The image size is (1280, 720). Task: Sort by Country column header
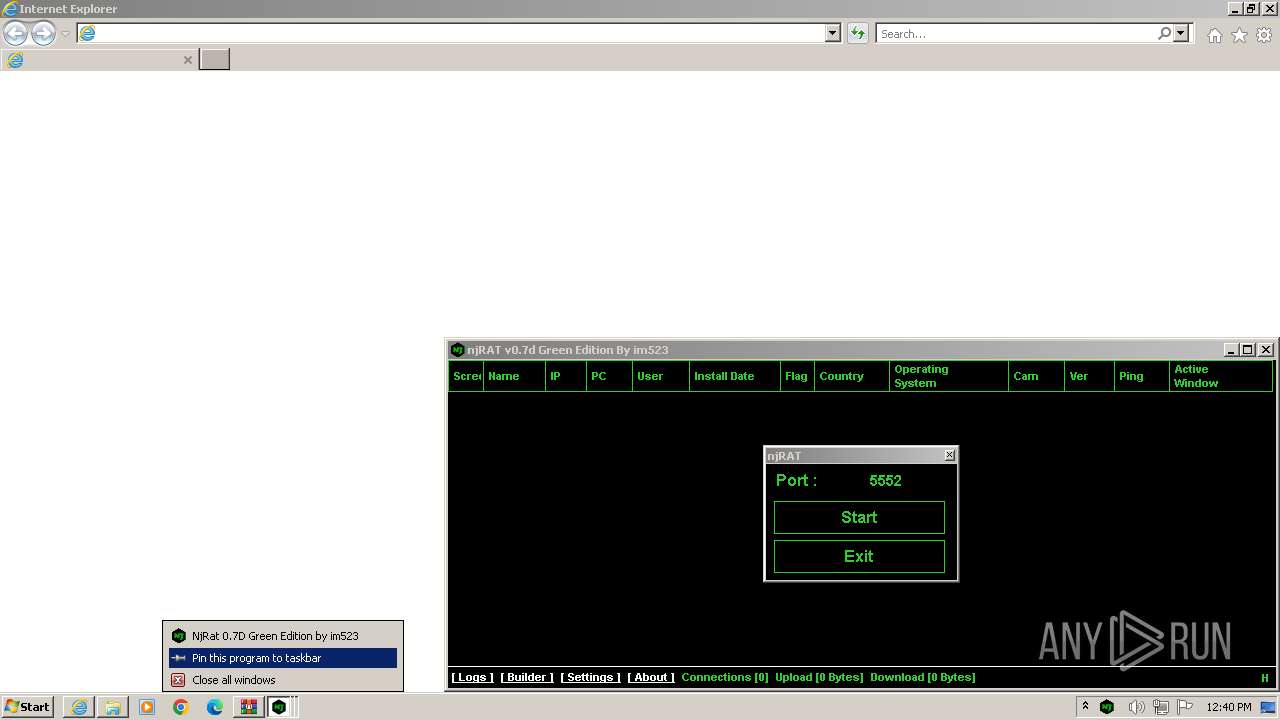coord(852,376)
